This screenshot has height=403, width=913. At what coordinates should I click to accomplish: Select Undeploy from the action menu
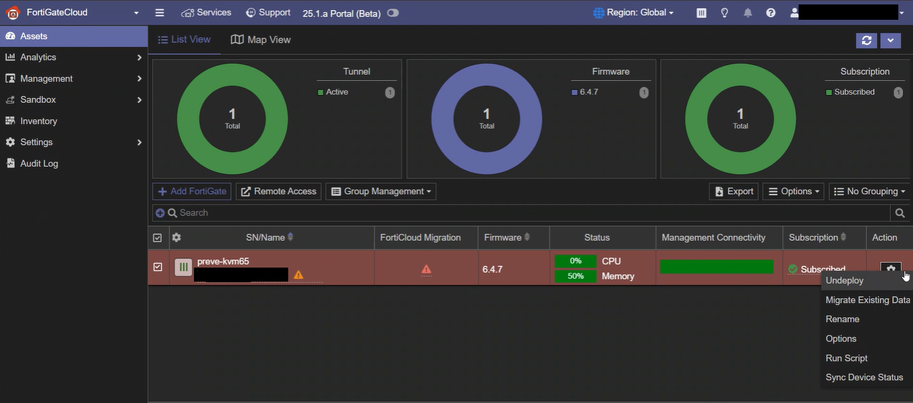coord(867,281)
